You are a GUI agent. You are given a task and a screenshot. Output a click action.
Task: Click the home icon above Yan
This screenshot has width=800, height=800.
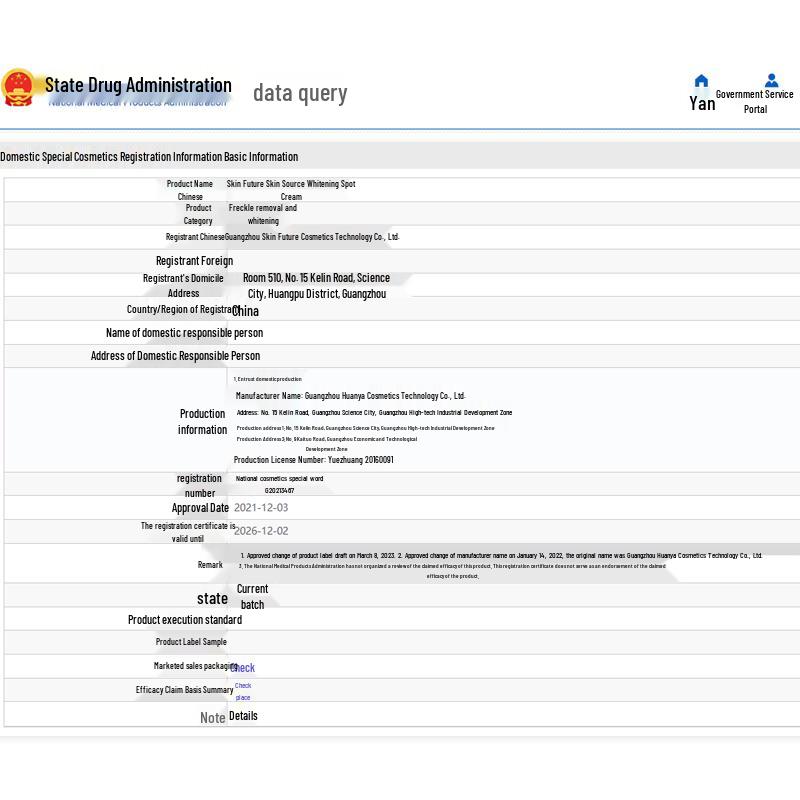click(701, 81)
